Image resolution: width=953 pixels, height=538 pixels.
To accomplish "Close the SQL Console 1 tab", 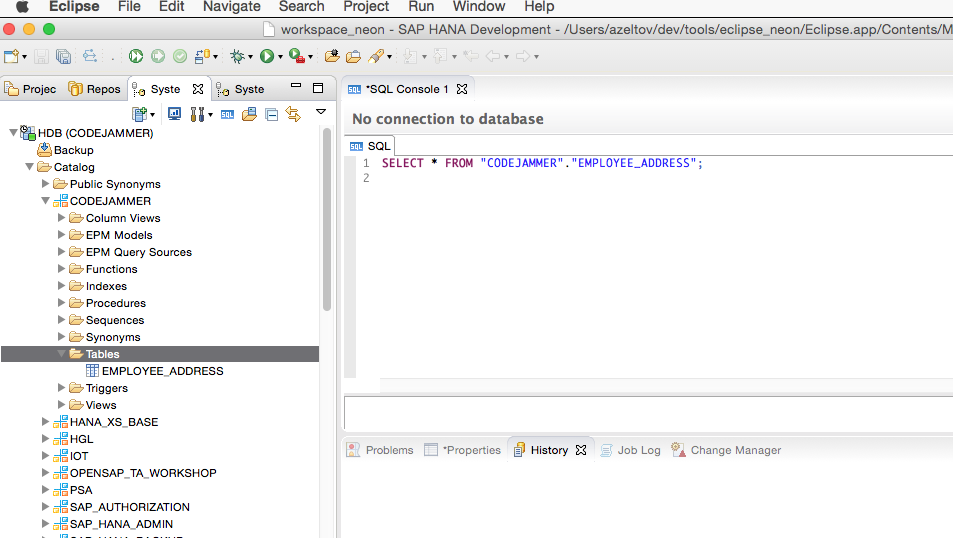I will pyautogui.click(x=462, y=89).
